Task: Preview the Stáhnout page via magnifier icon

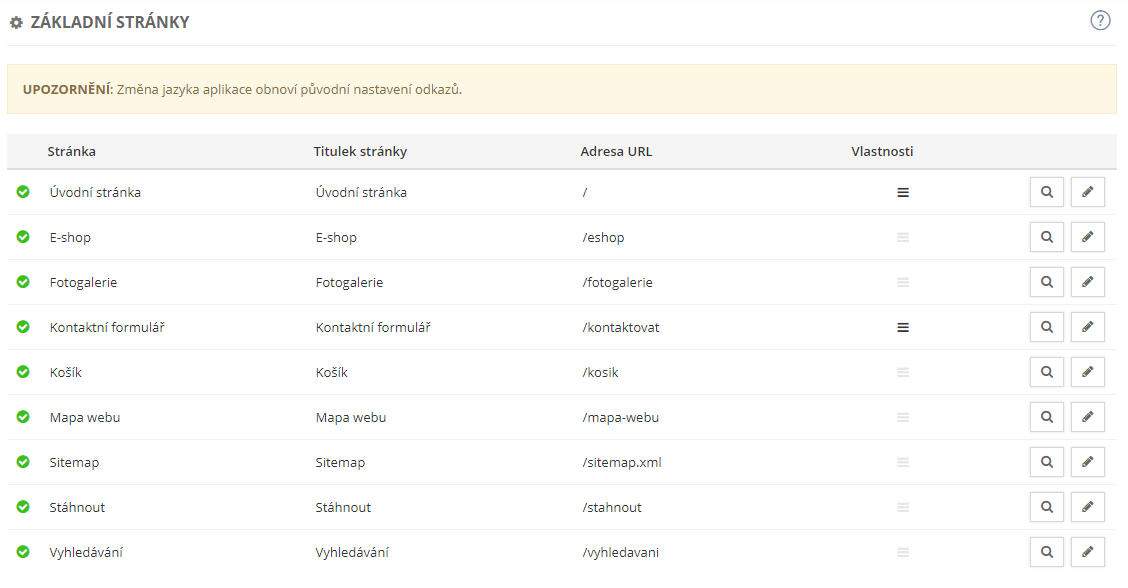Action: coord(1047,507)
